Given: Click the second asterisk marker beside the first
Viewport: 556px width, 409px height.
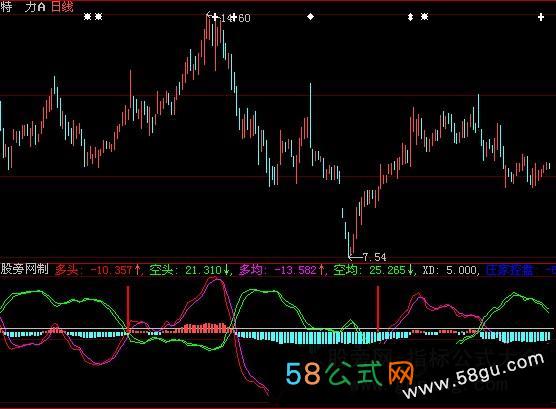Looking at the screenshot, I should coord(98,17).
